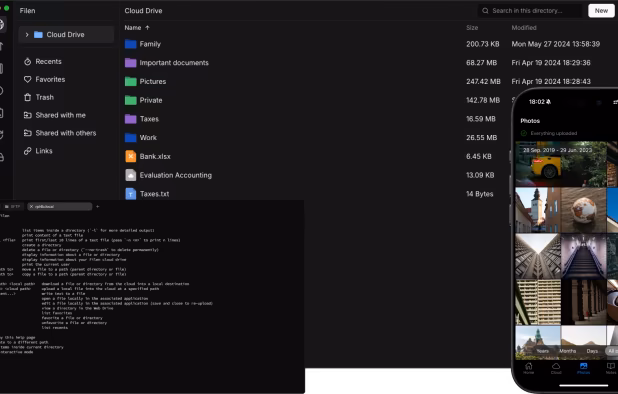Image resolution: width=618 pixels, height=394 pixels.
Task: Open the blue Work folder icon
Action: (x=130, y=138)
